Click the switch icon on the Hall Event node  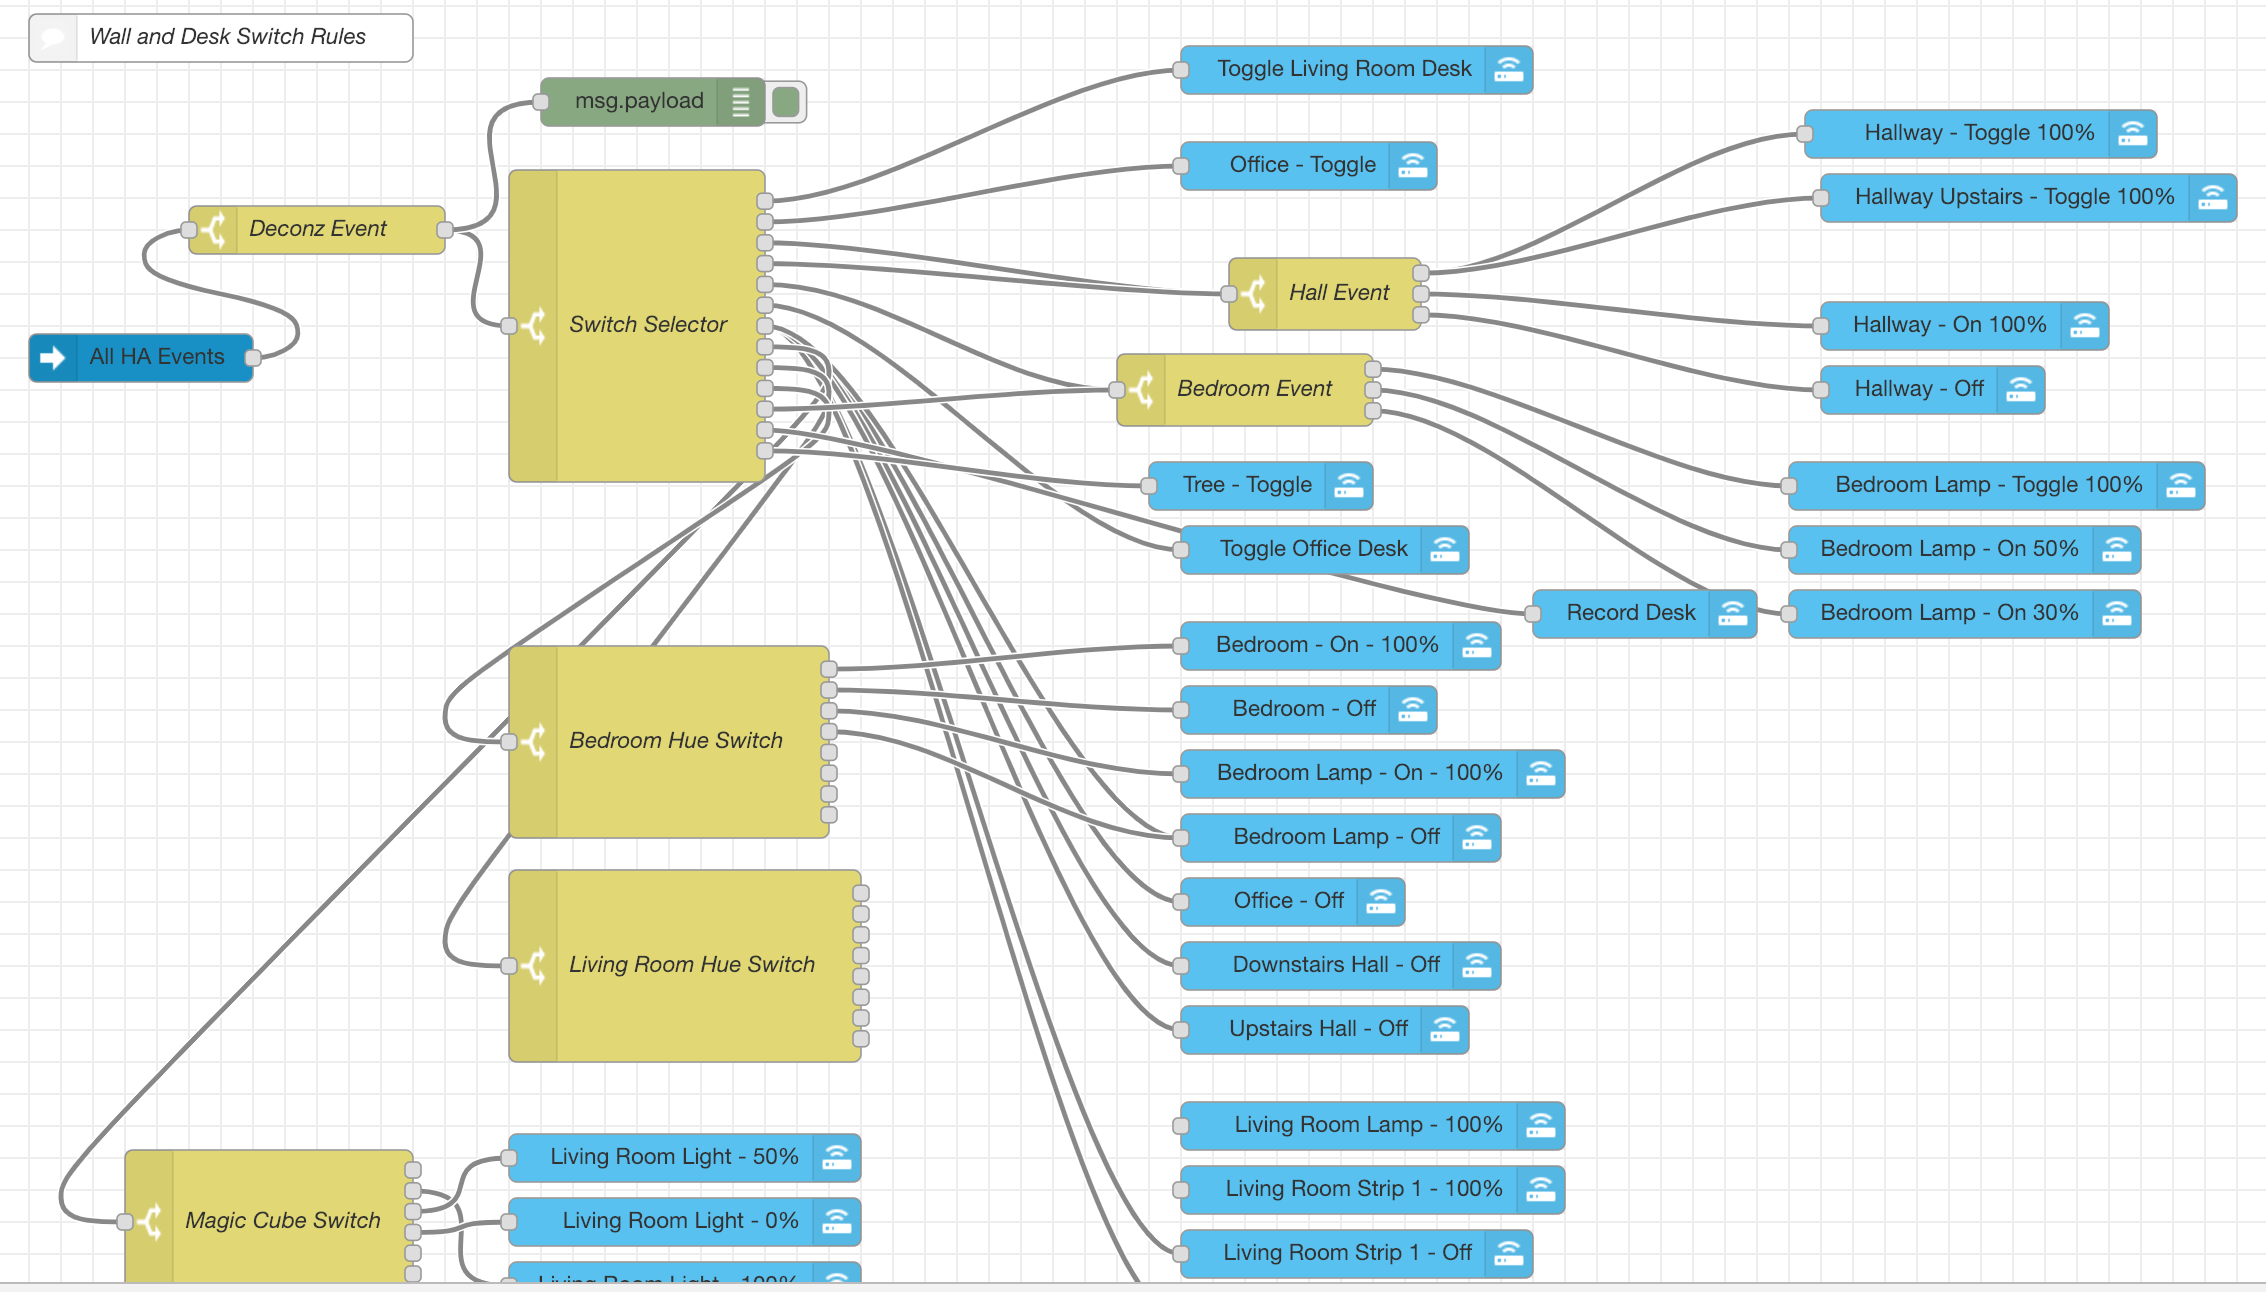(x=1255, y=292)
